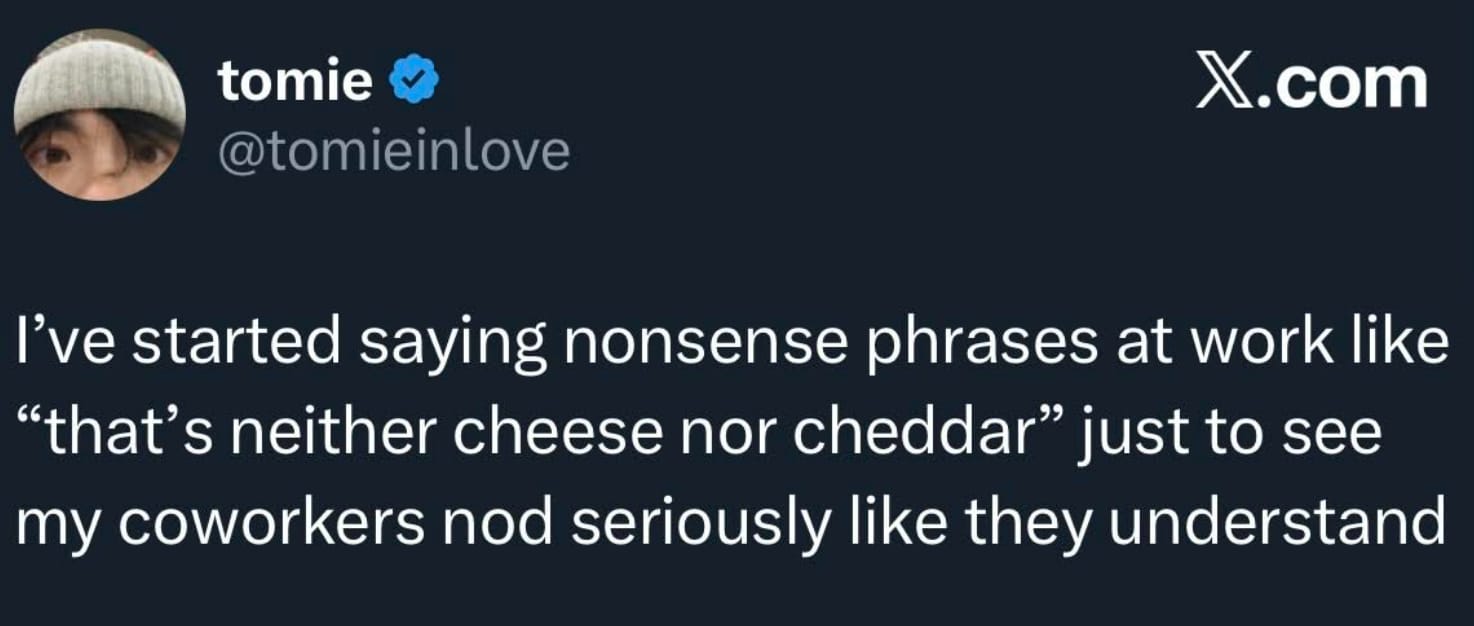
Task: Click the display name tomie
Action: (x=295, y=81)
